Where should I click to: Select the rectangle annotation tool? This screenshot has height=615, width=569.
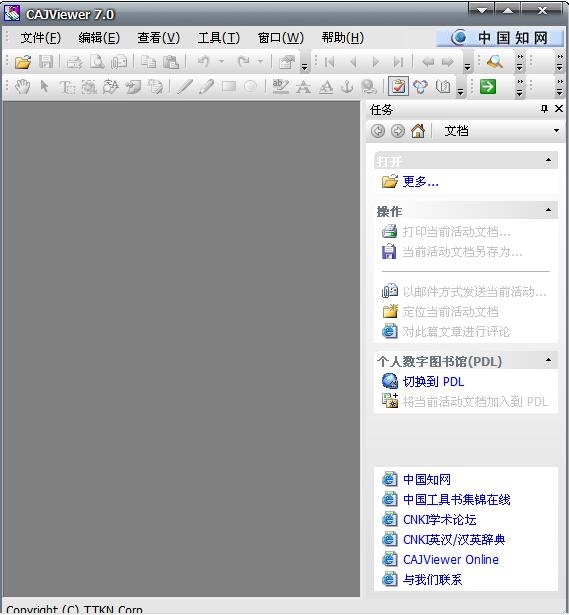pos(229,86)
